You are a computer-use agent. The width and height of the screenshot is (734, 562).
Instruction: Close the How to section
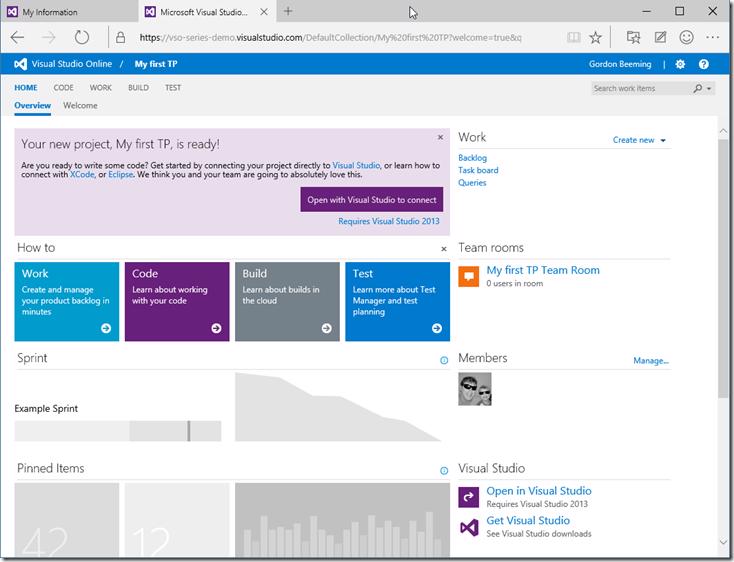coord(444,249)
